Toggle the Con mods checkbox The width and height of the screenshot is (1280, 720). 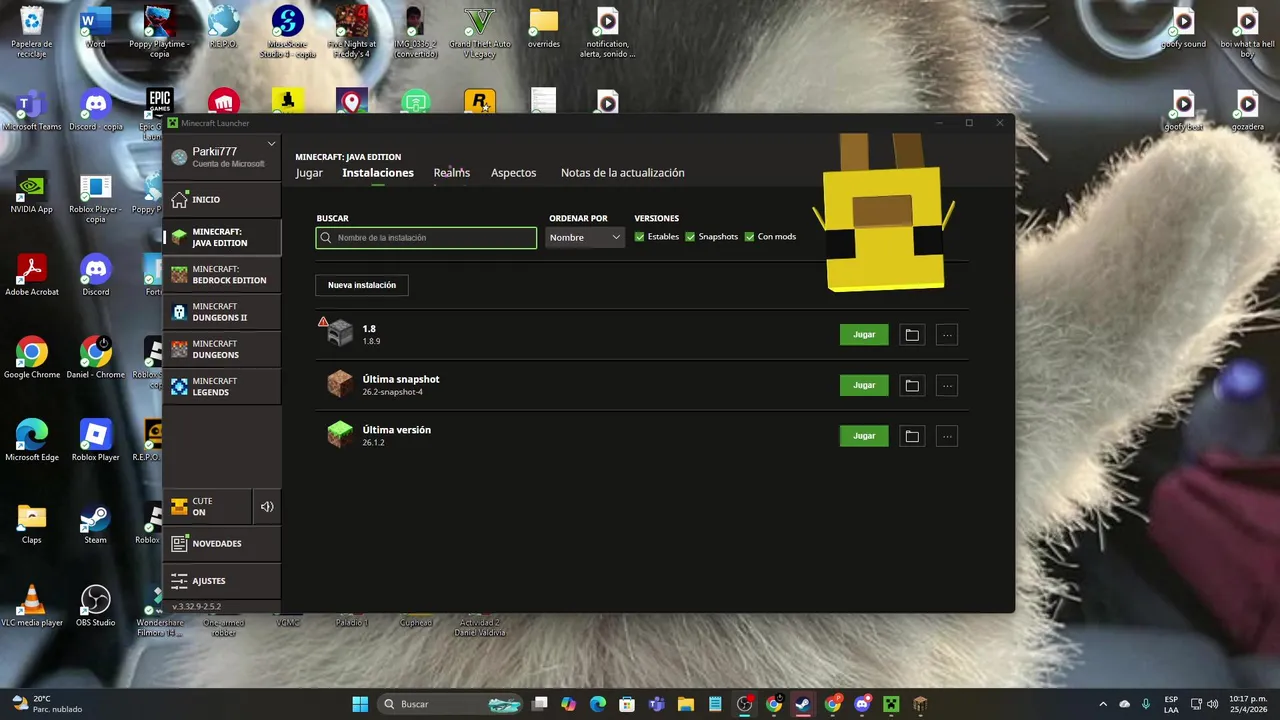[x=749, y=237]
